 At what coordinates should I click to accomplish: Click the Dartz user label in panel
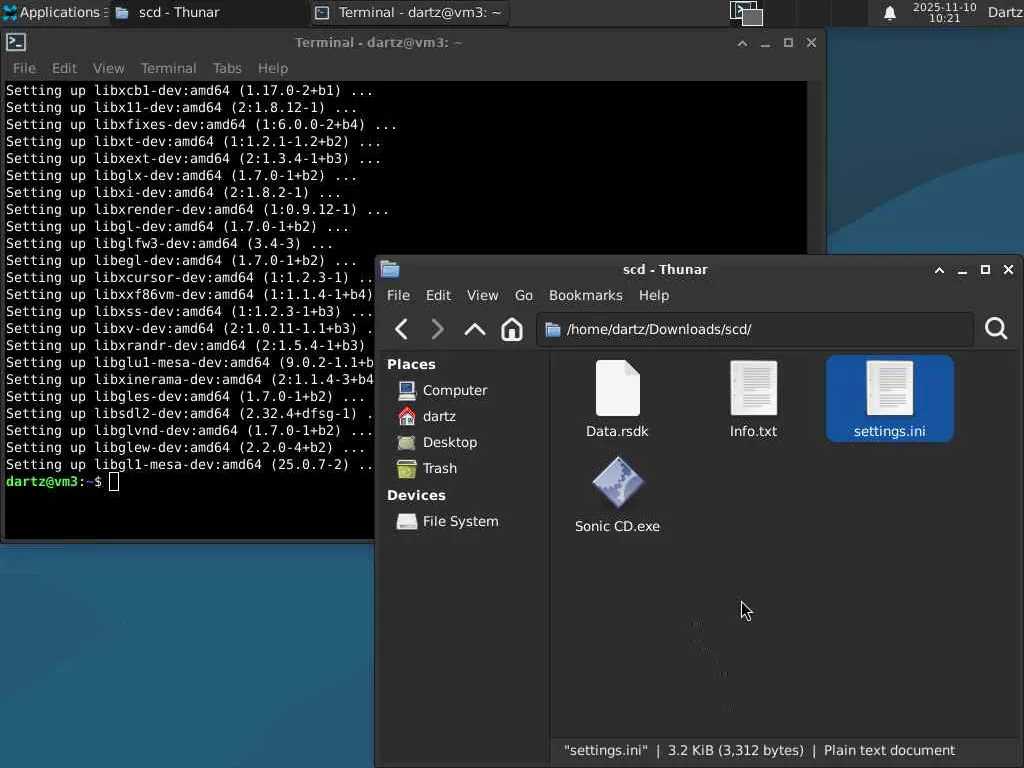click(x=1005, y=12)
